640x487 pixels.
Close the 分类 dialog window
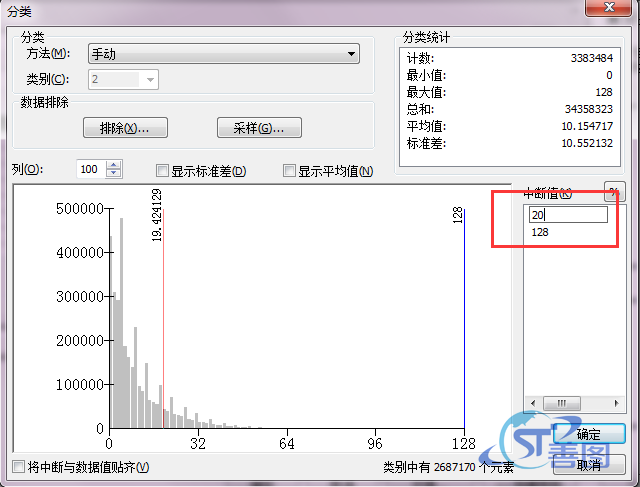(x=609, y=7)
